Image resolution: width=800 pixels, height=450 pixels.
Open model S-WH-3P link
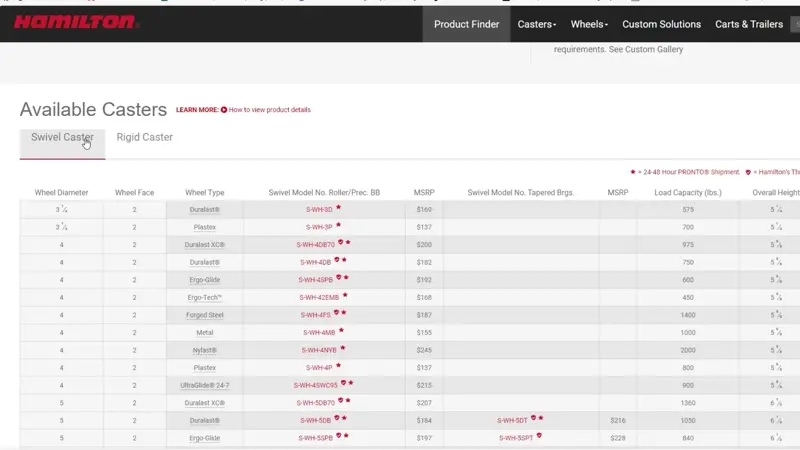point(319,227)
